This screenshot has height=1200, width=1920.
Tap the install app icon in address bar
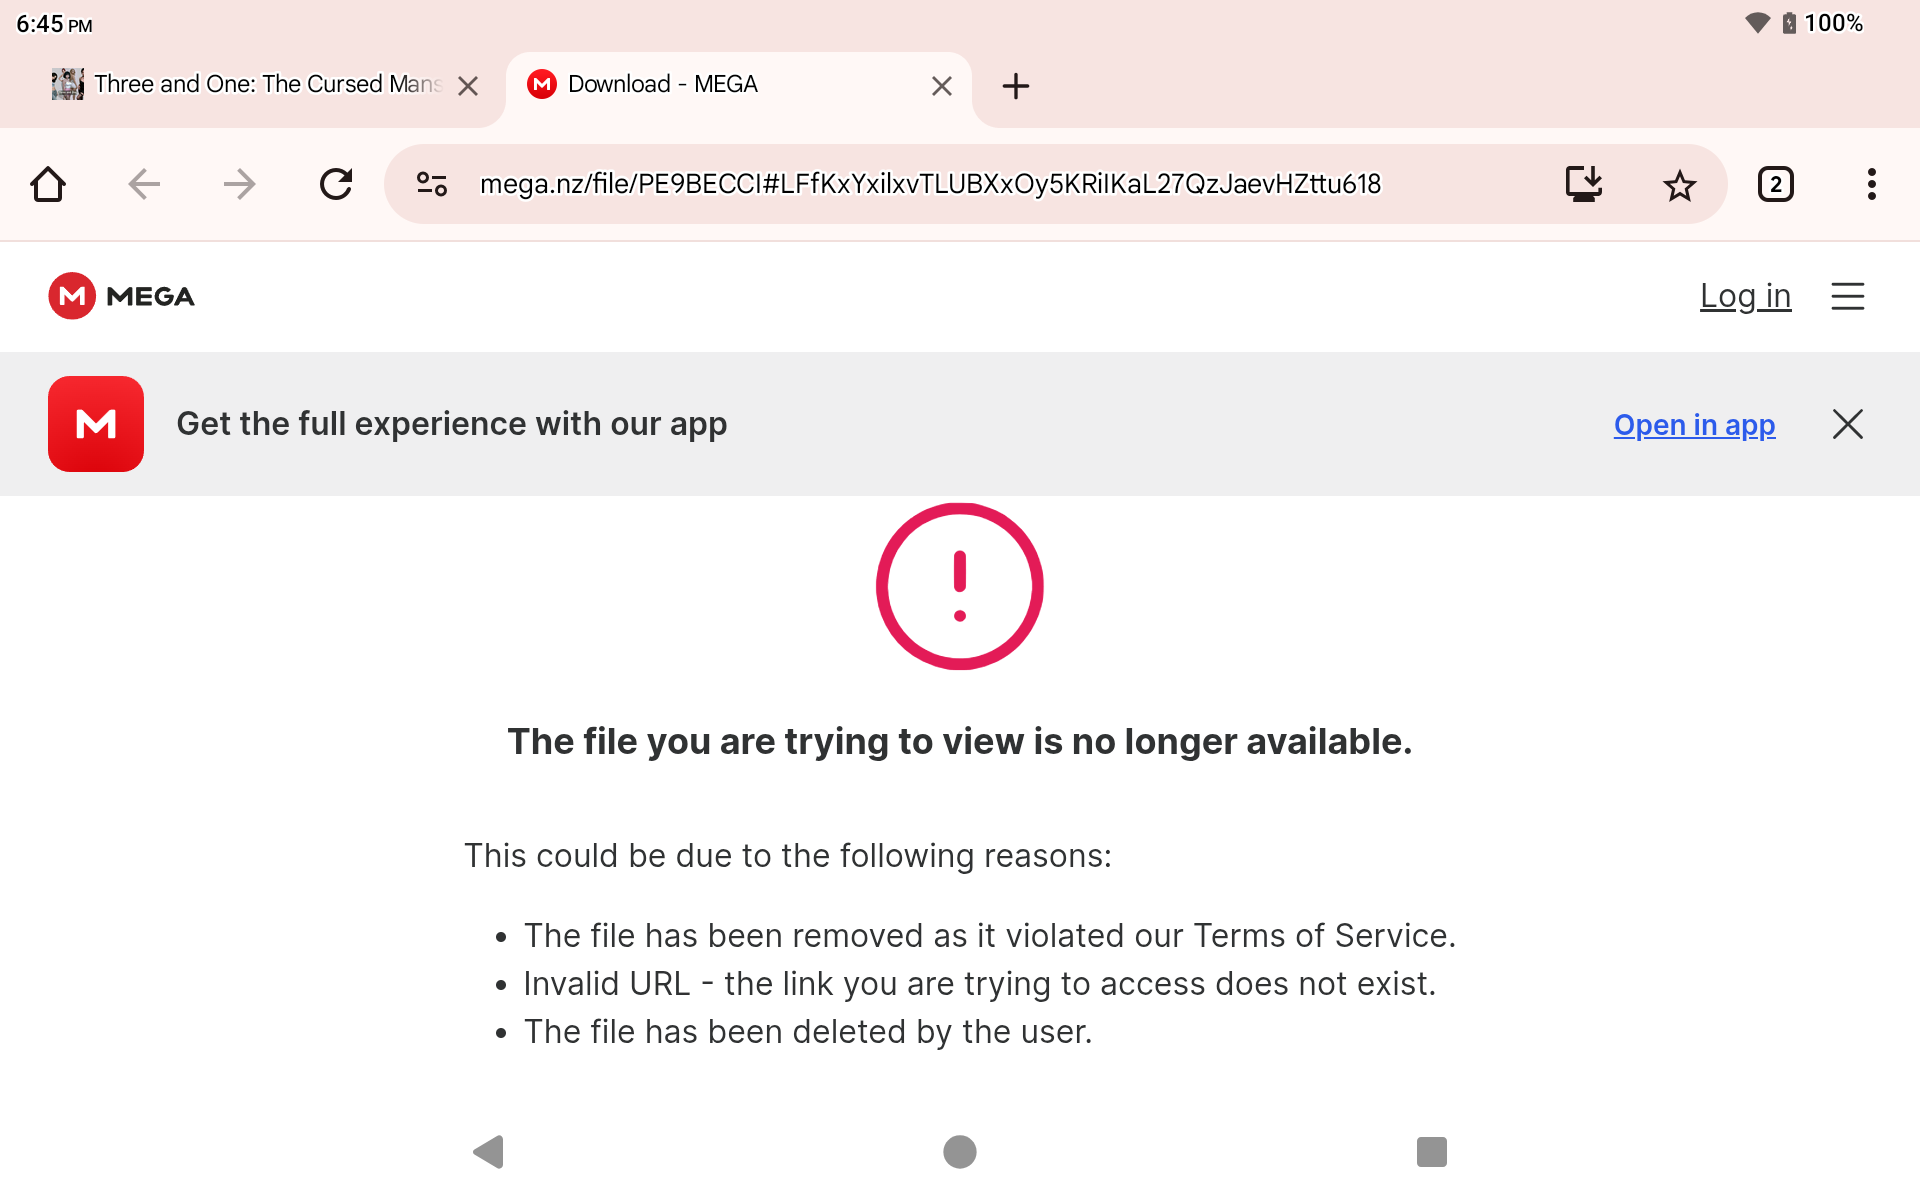coord(1583,185)
